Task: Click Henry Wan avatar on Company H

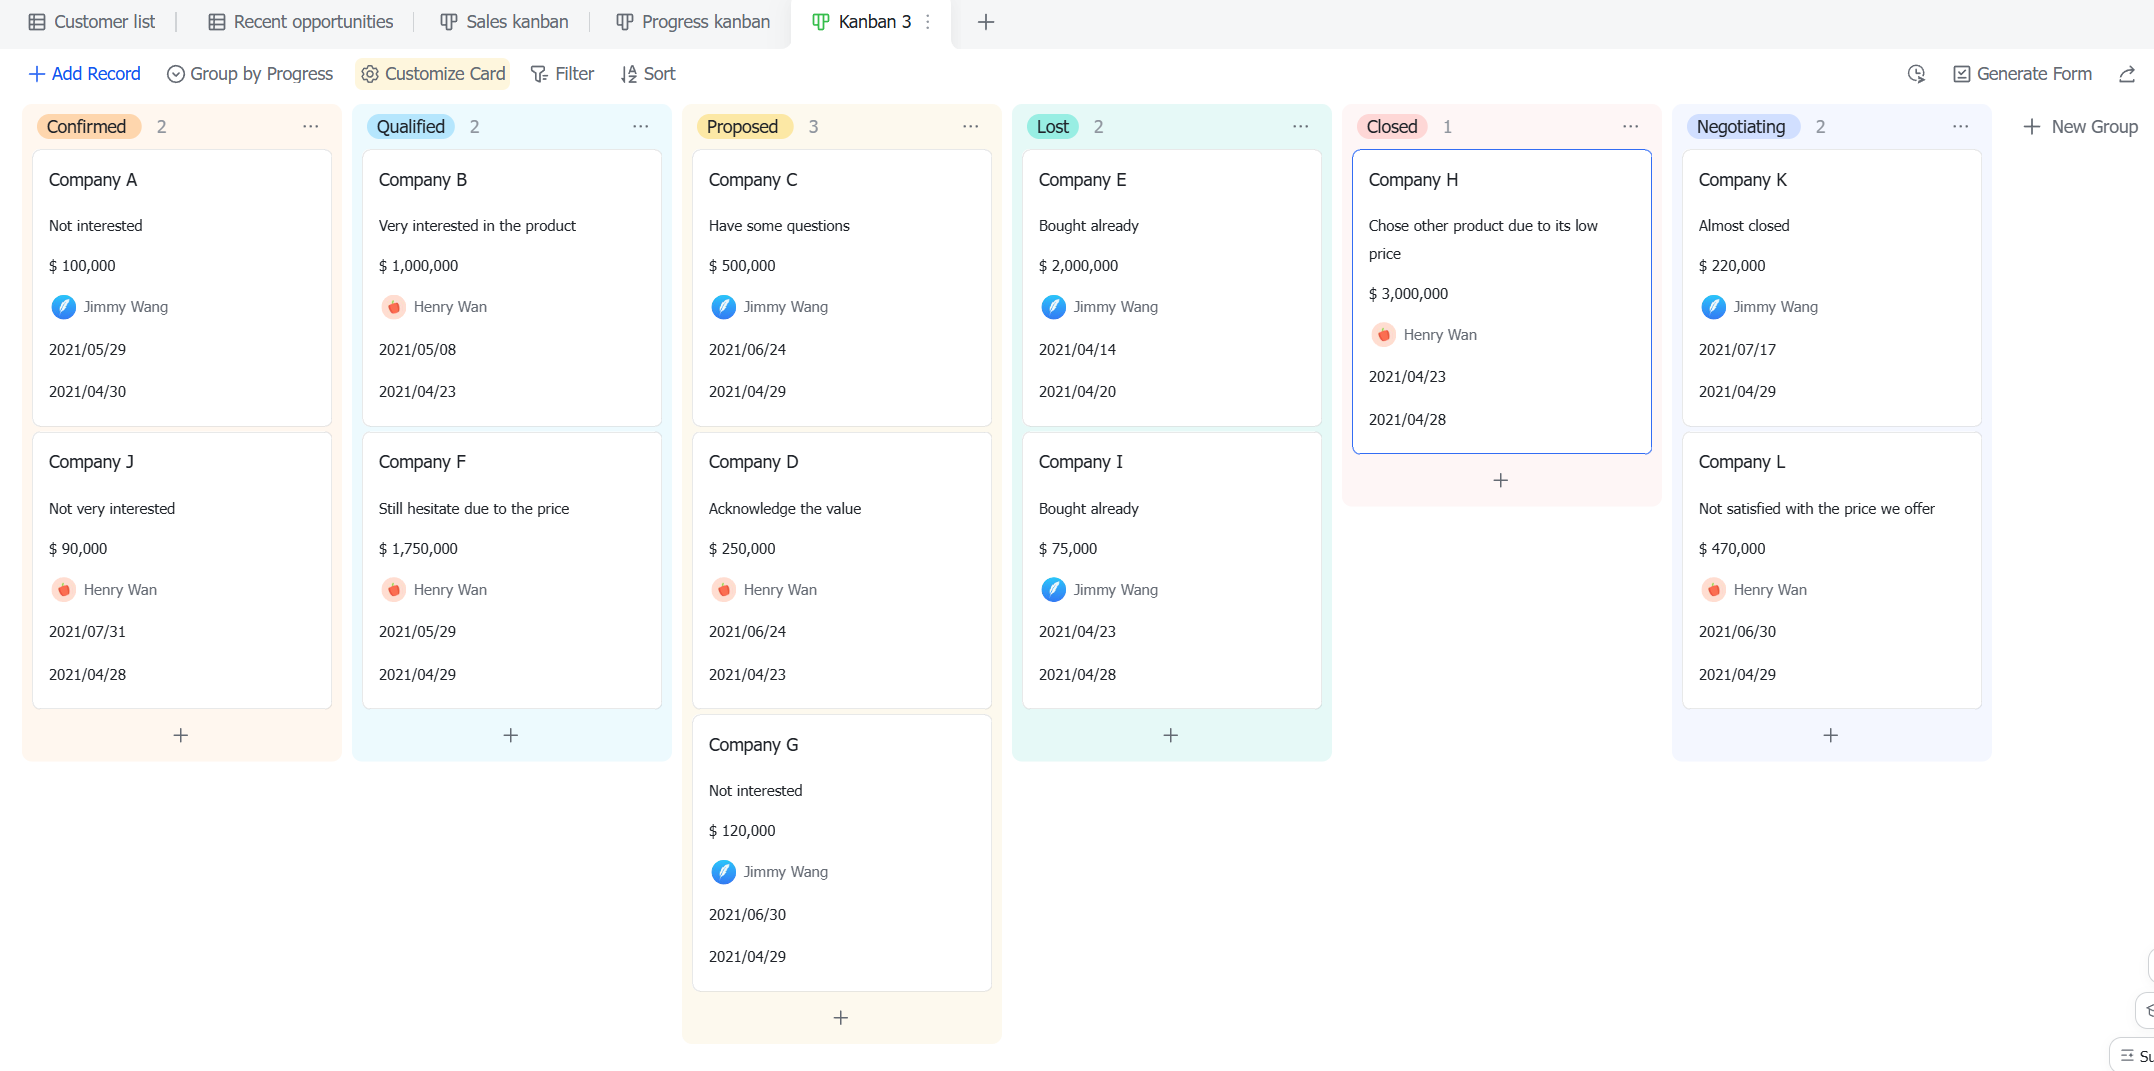Action: [x=1384, y=335]
